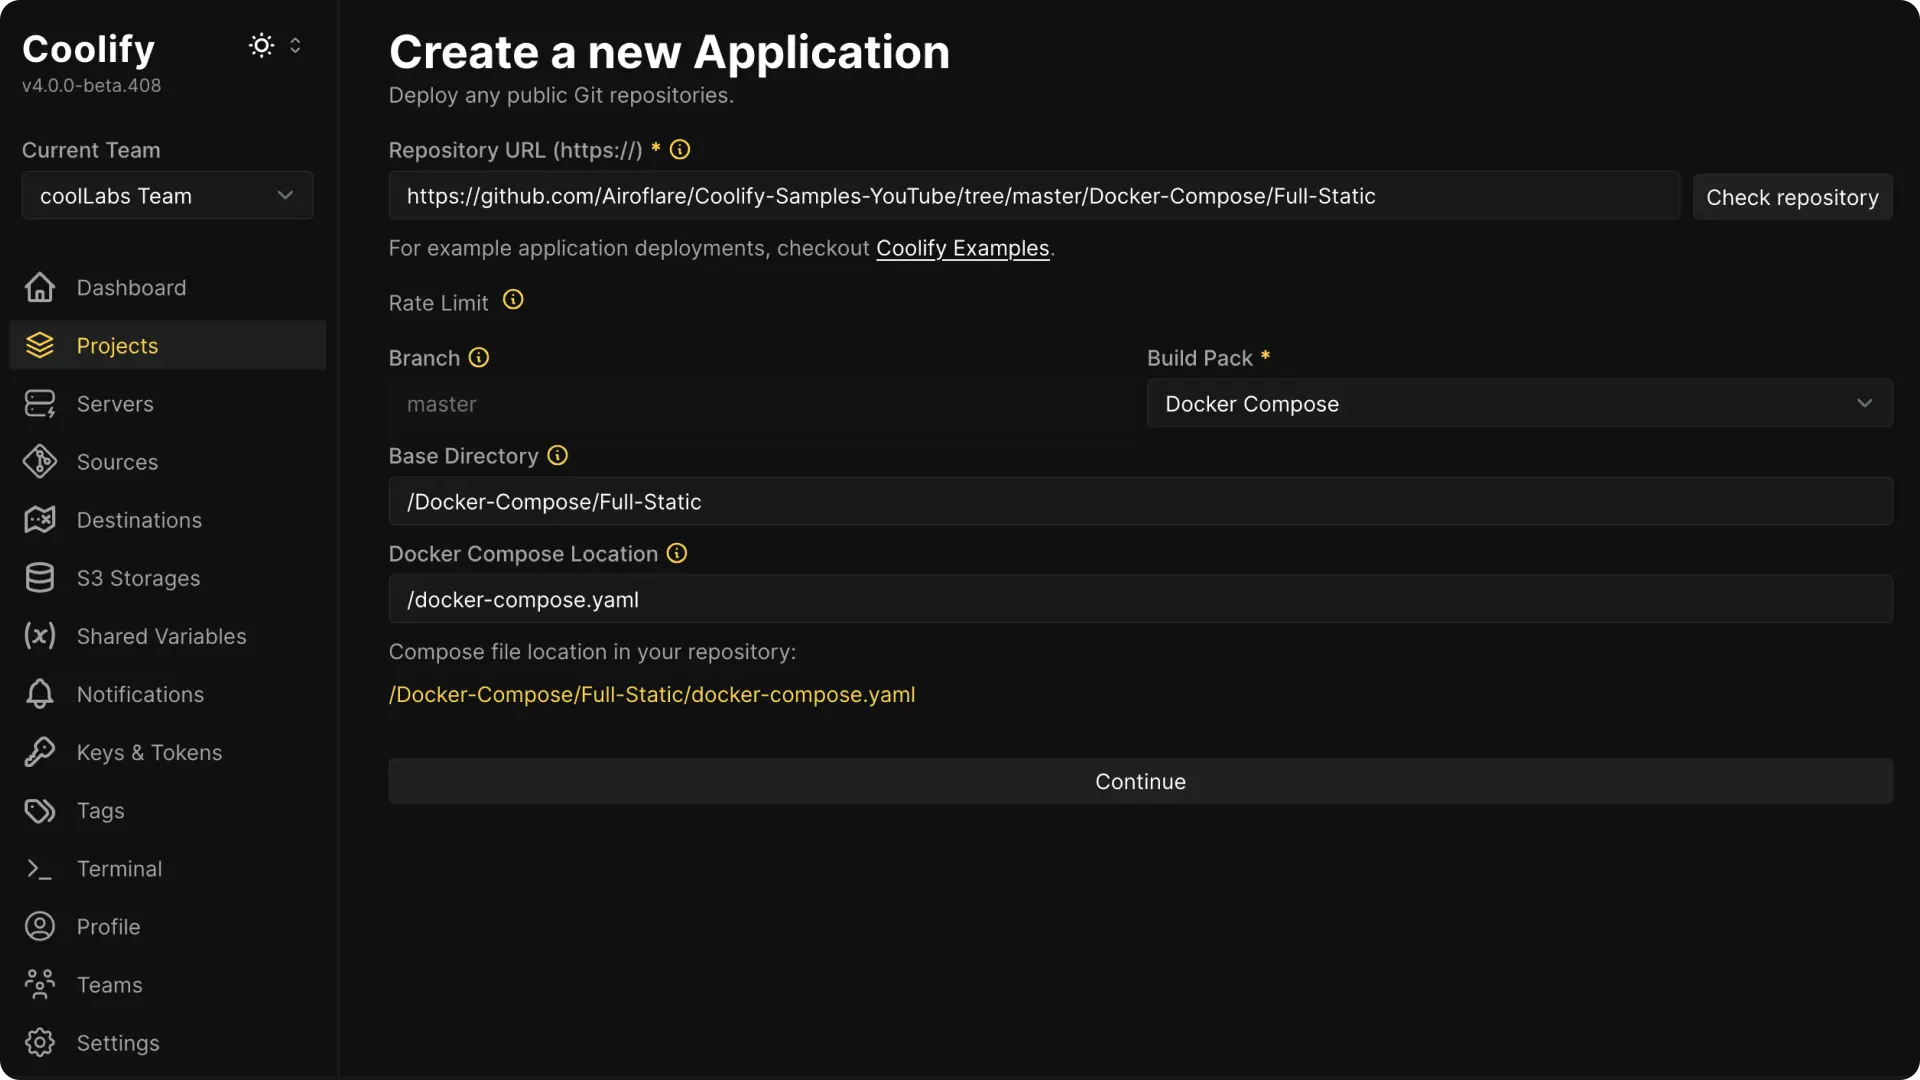Click the version switcher chevrons next to theme icon
1920x1080 pixels.
click(295, 45)
